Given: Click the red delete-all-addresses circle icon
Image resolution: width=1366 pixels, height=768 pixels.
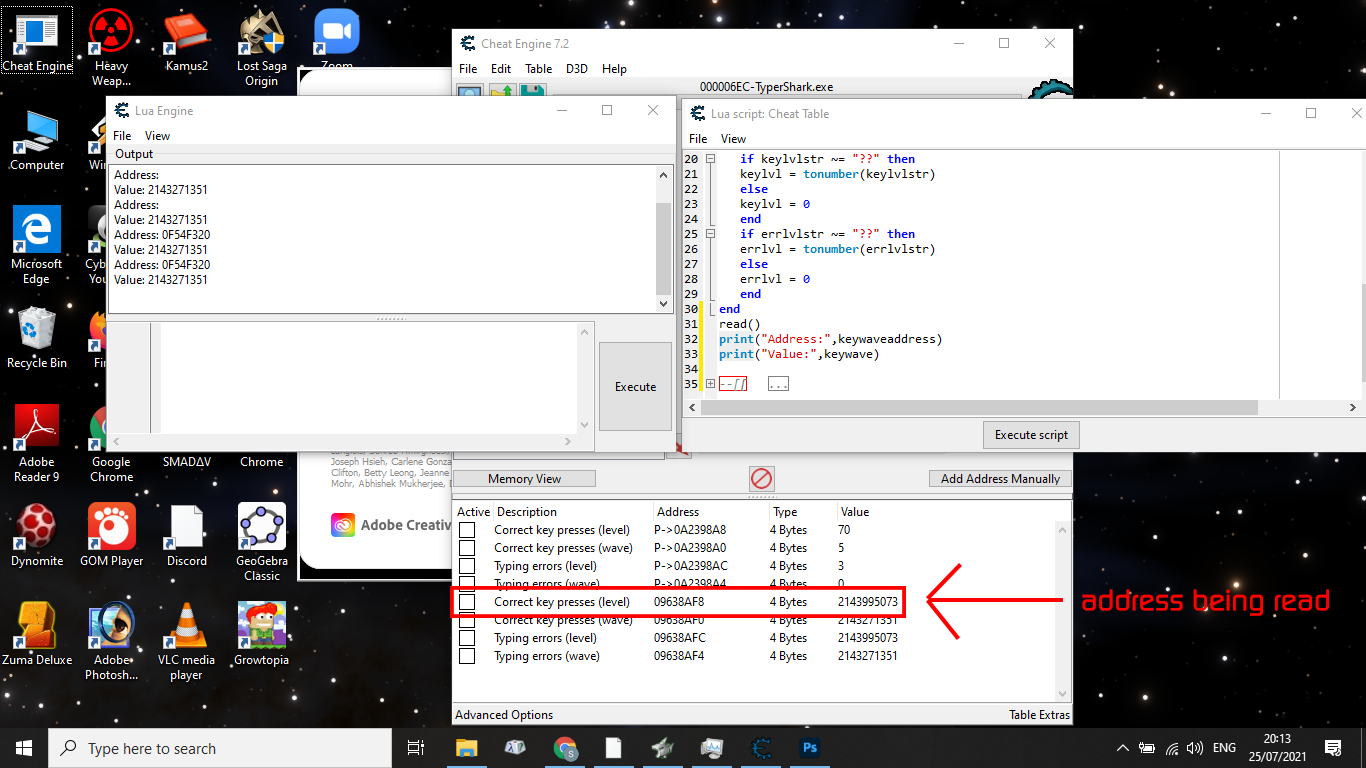Looking at the screenshot, I should coord(762,478).
